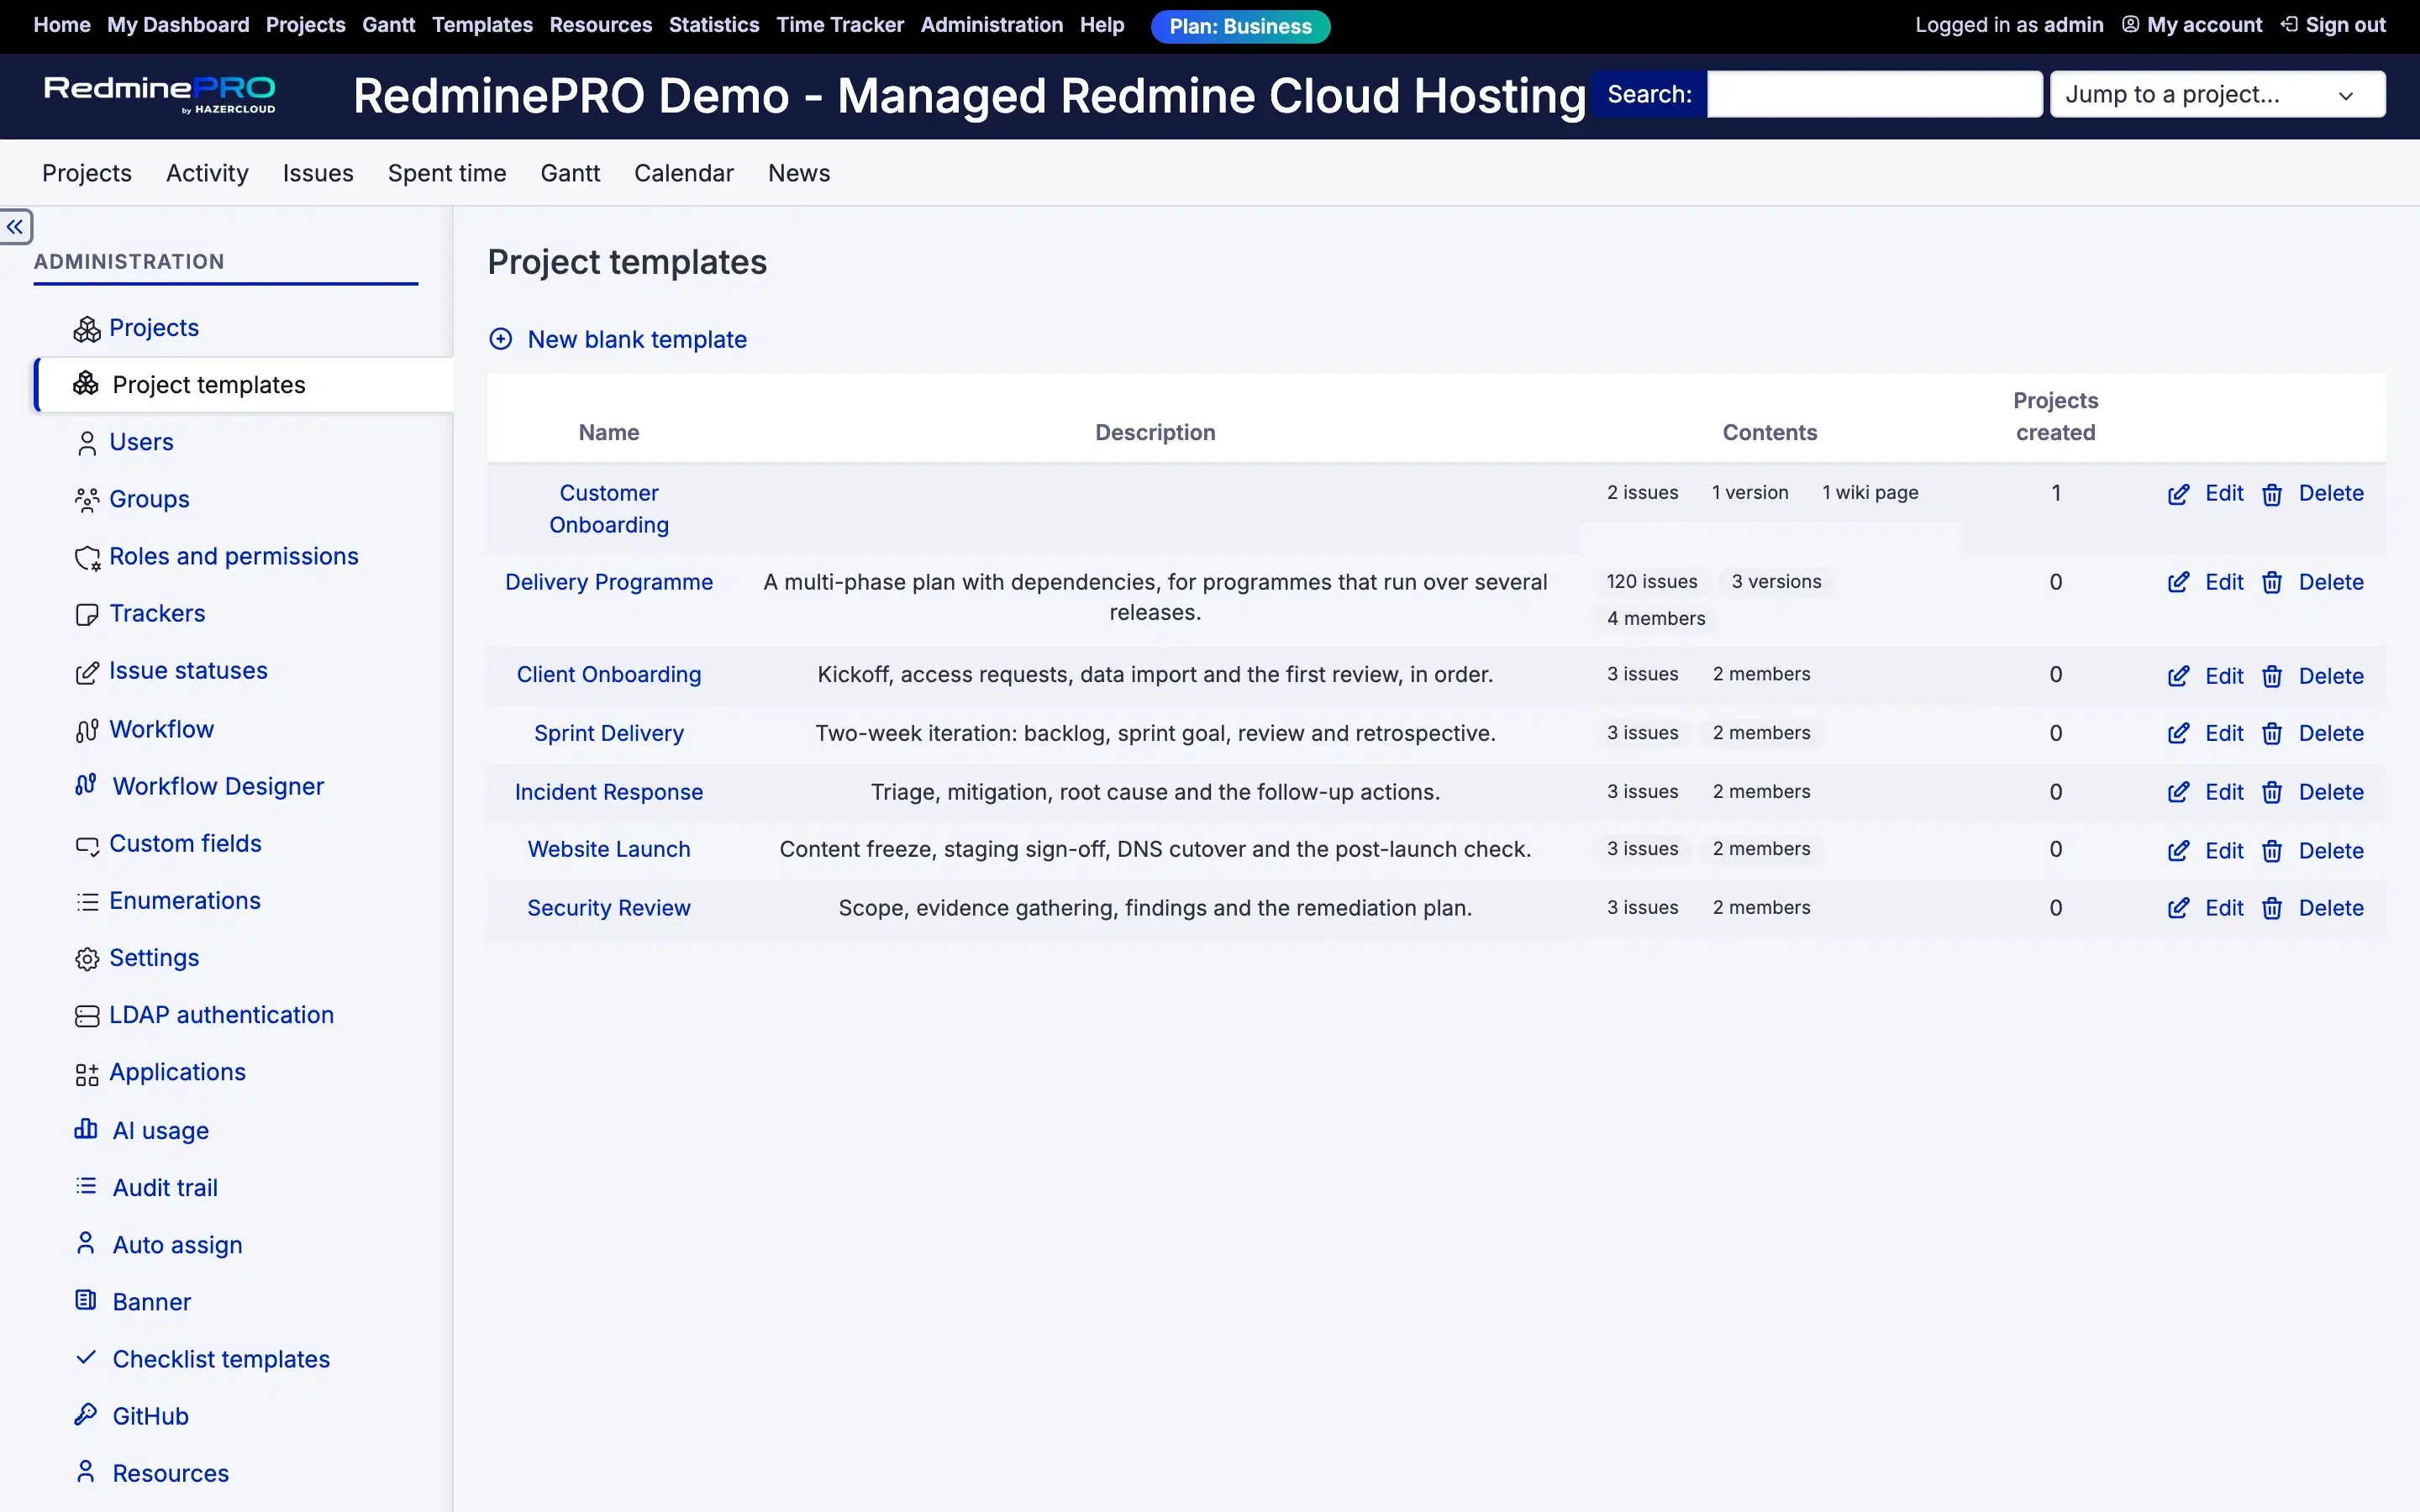Open Statistics from the top menu
This screenshot has width=2420, height=1512.
click(714, 25)
